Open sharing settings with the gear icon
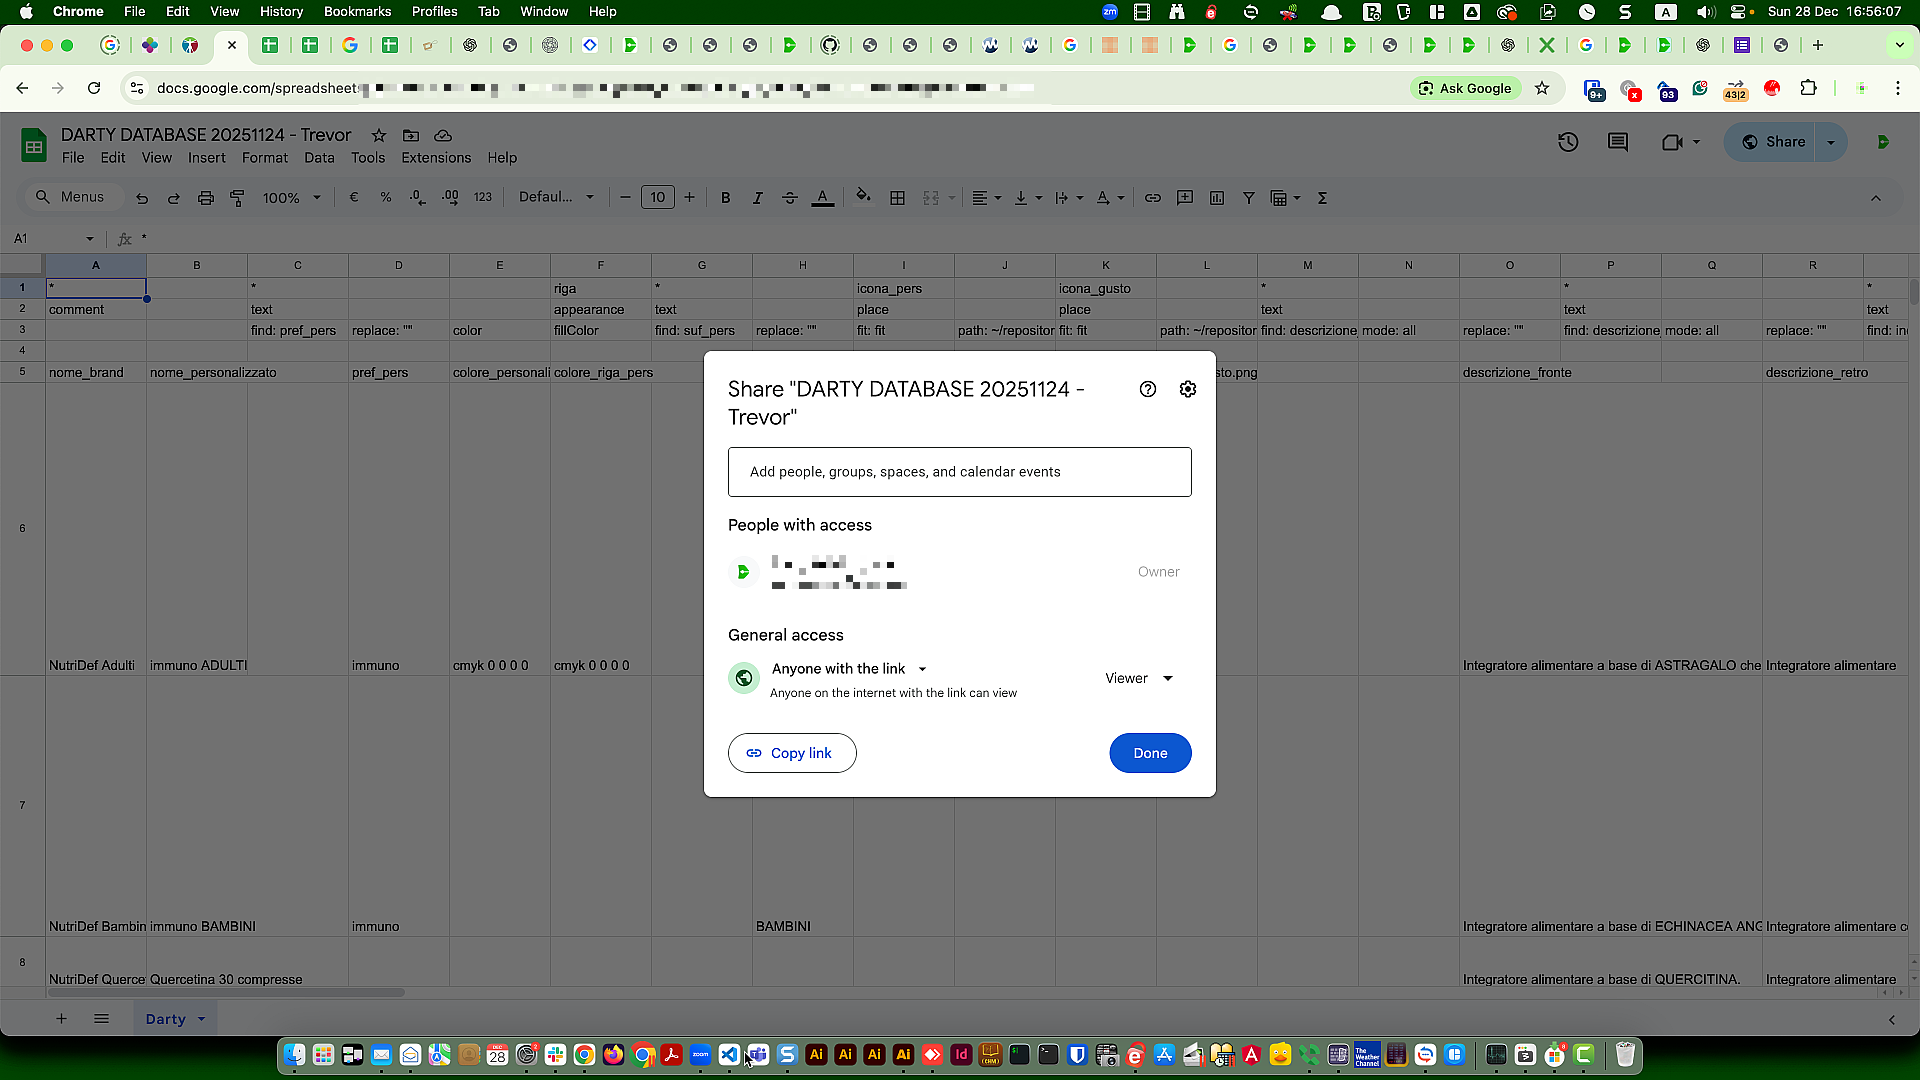 pos(1188,389)
